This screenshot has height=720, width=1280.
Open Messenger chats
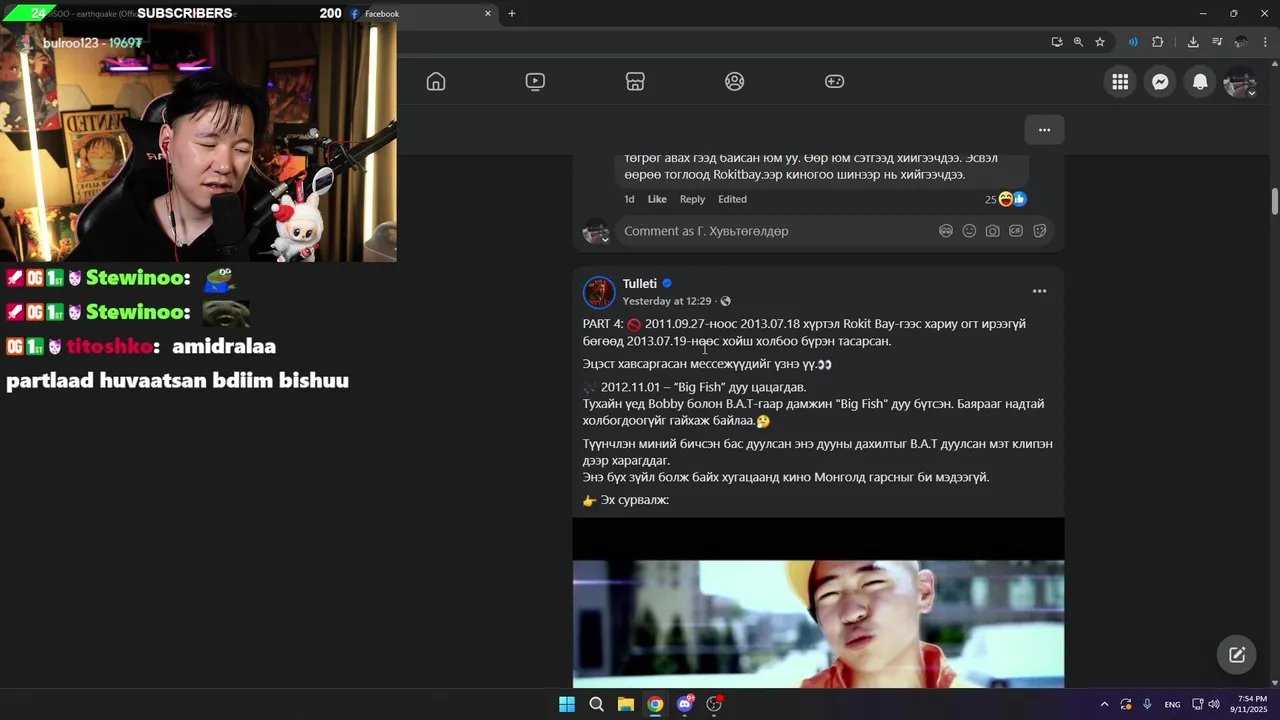coord(1160,82)
